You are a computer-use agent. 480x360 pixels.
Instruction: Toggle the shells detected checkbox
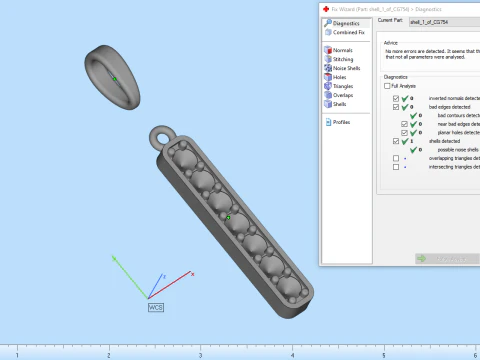(x=396, y=141)
